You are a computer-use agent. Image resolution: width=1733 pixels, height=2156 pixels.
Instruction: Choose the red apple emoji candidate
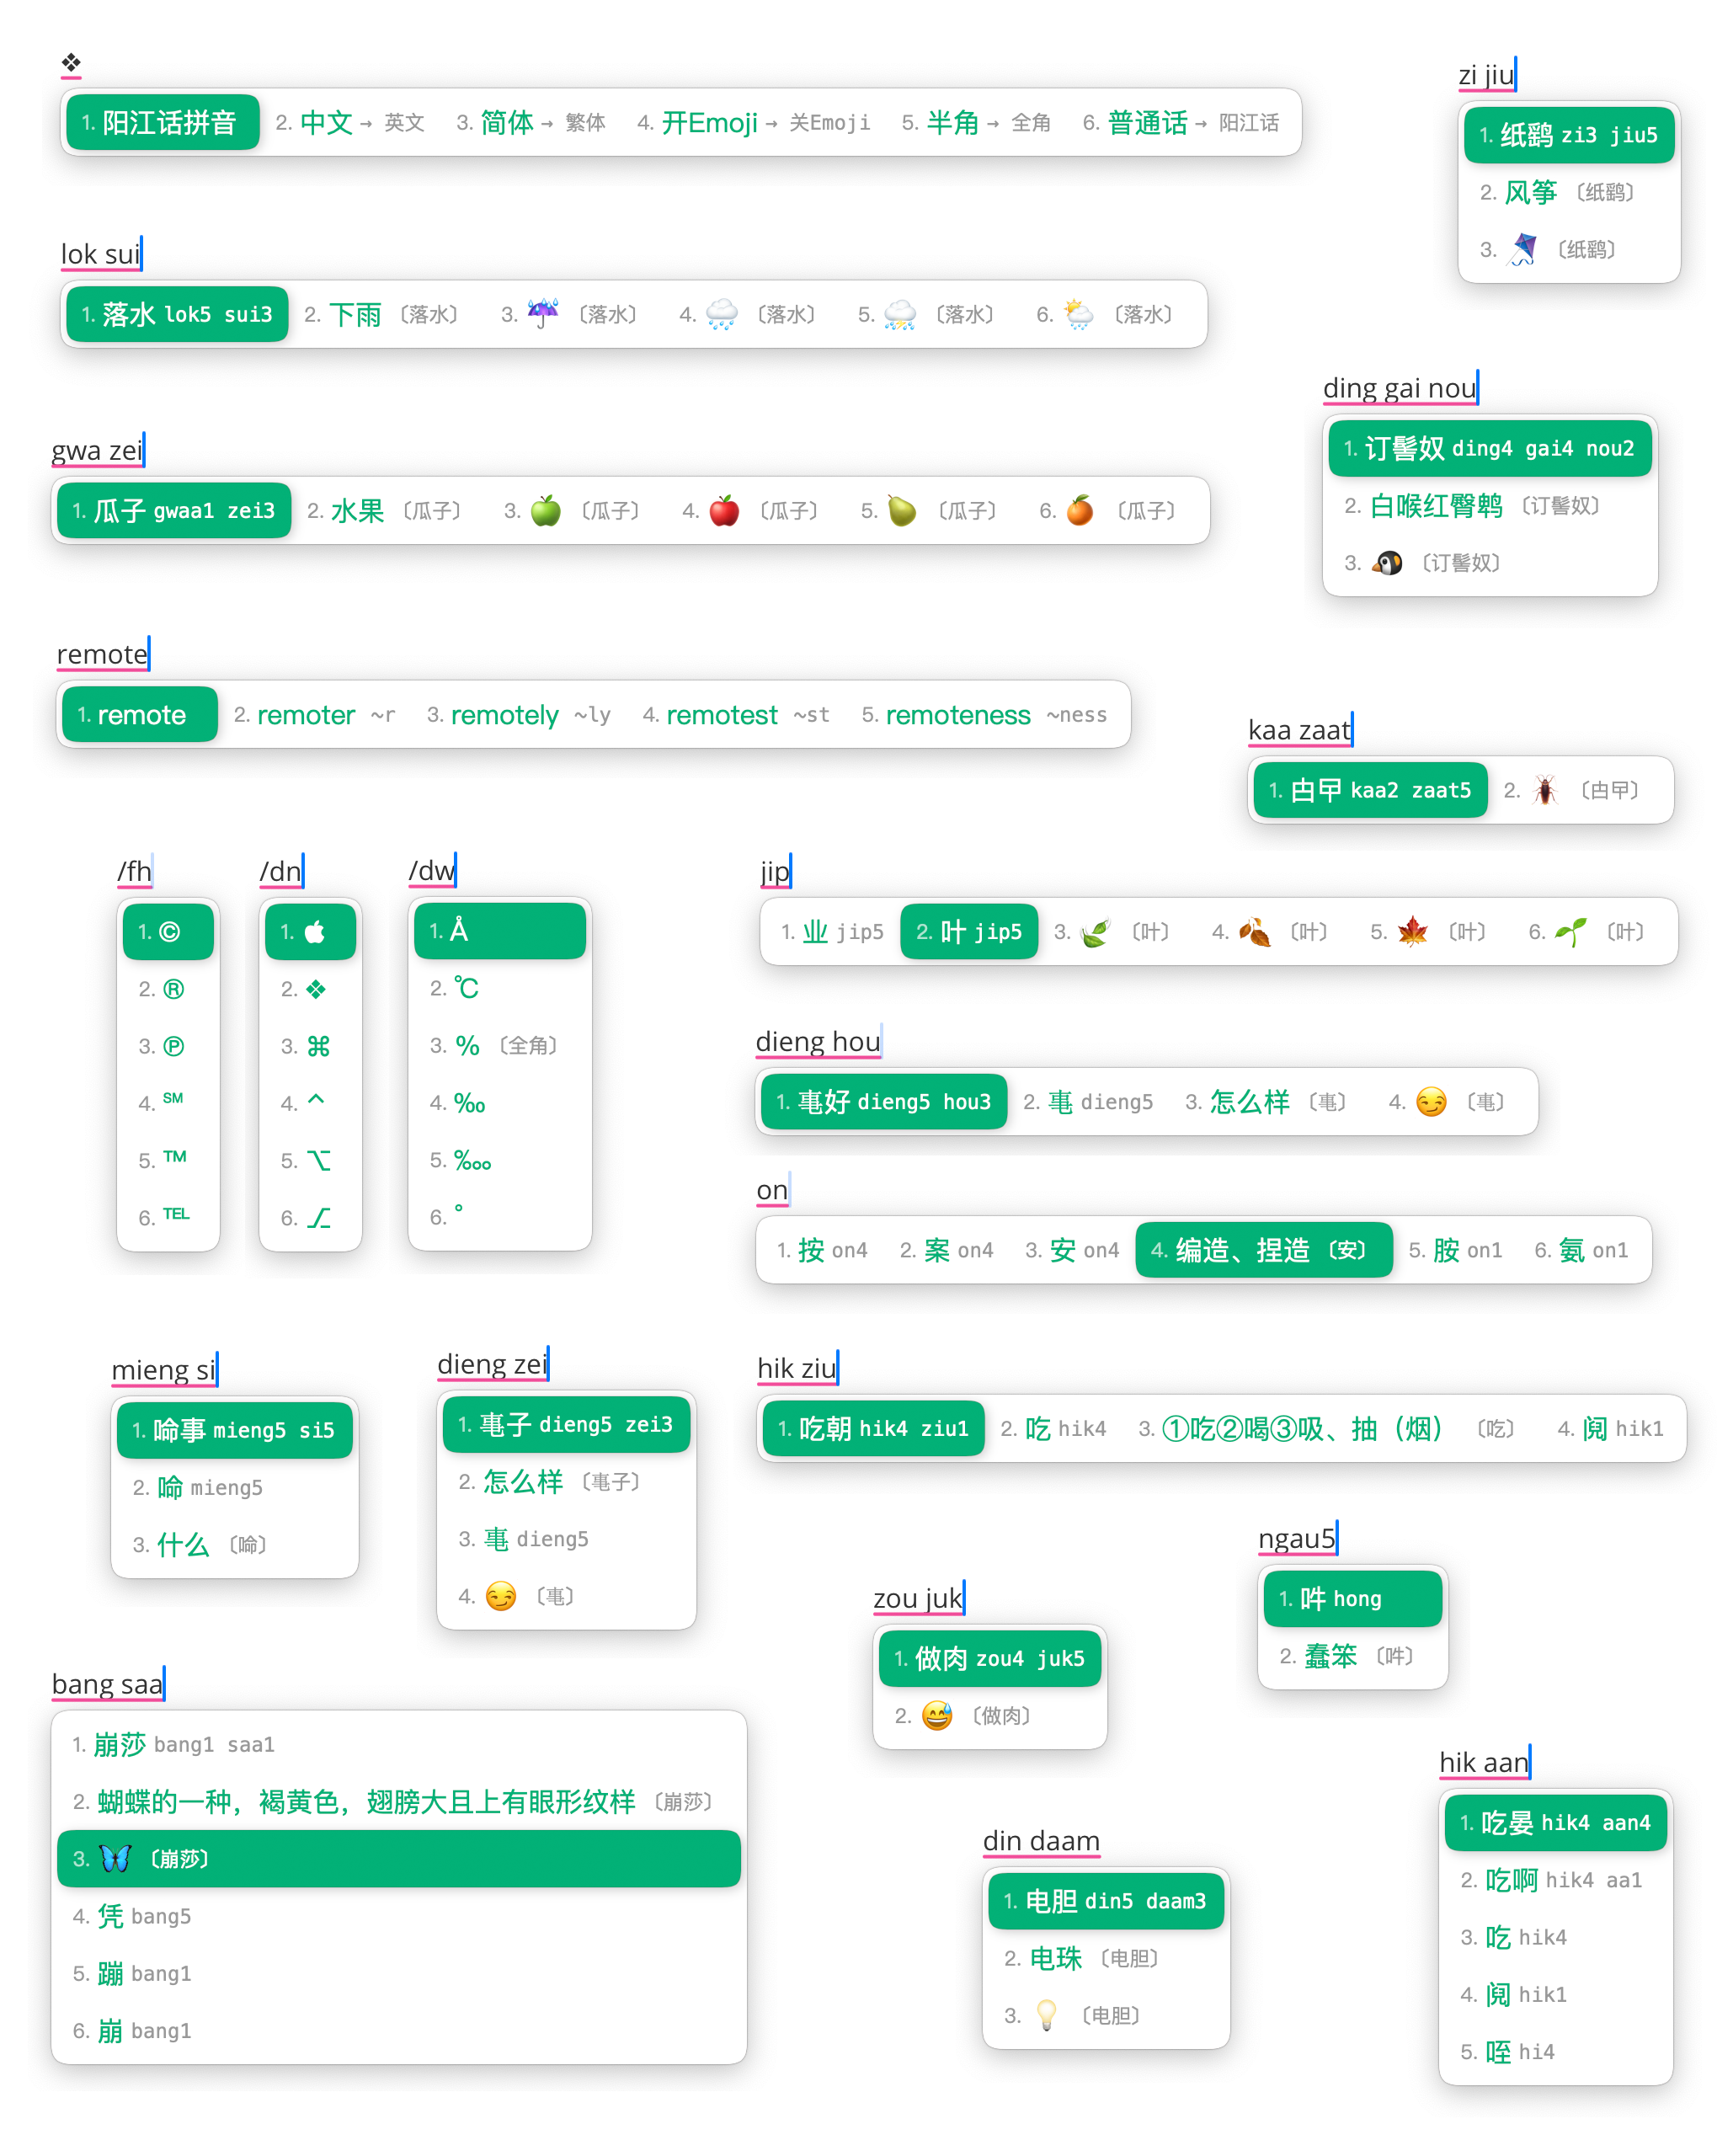[x=724, y=510]
